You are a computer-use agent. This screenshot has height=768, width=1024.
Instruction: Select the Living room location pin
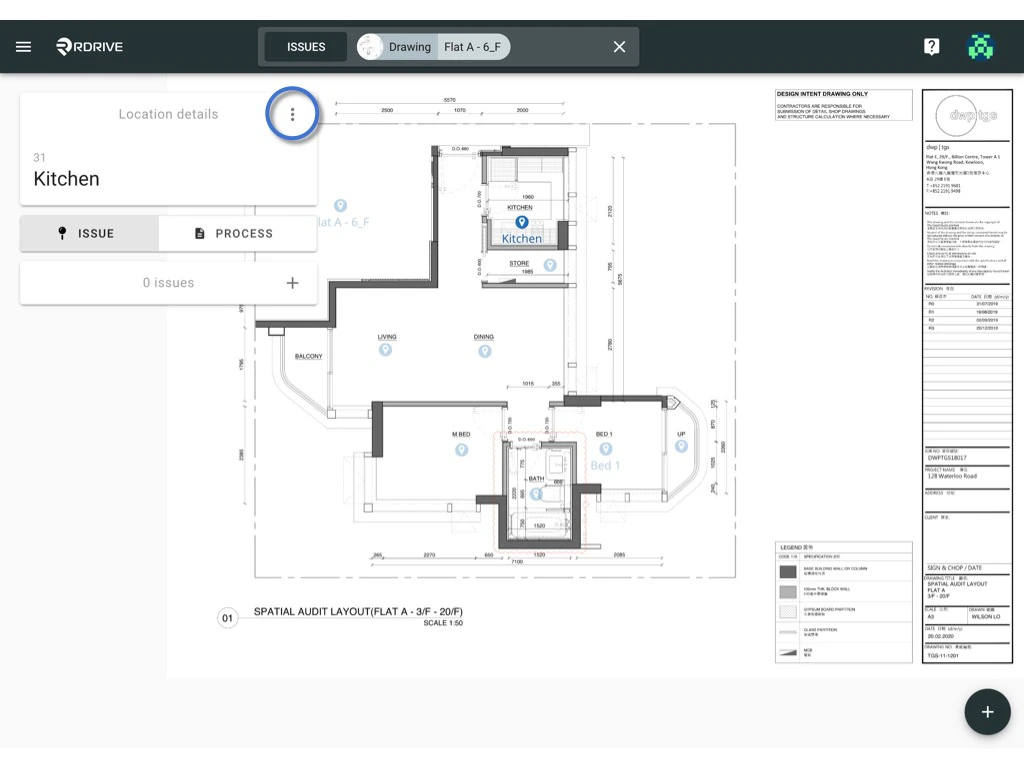pos(386,350)
